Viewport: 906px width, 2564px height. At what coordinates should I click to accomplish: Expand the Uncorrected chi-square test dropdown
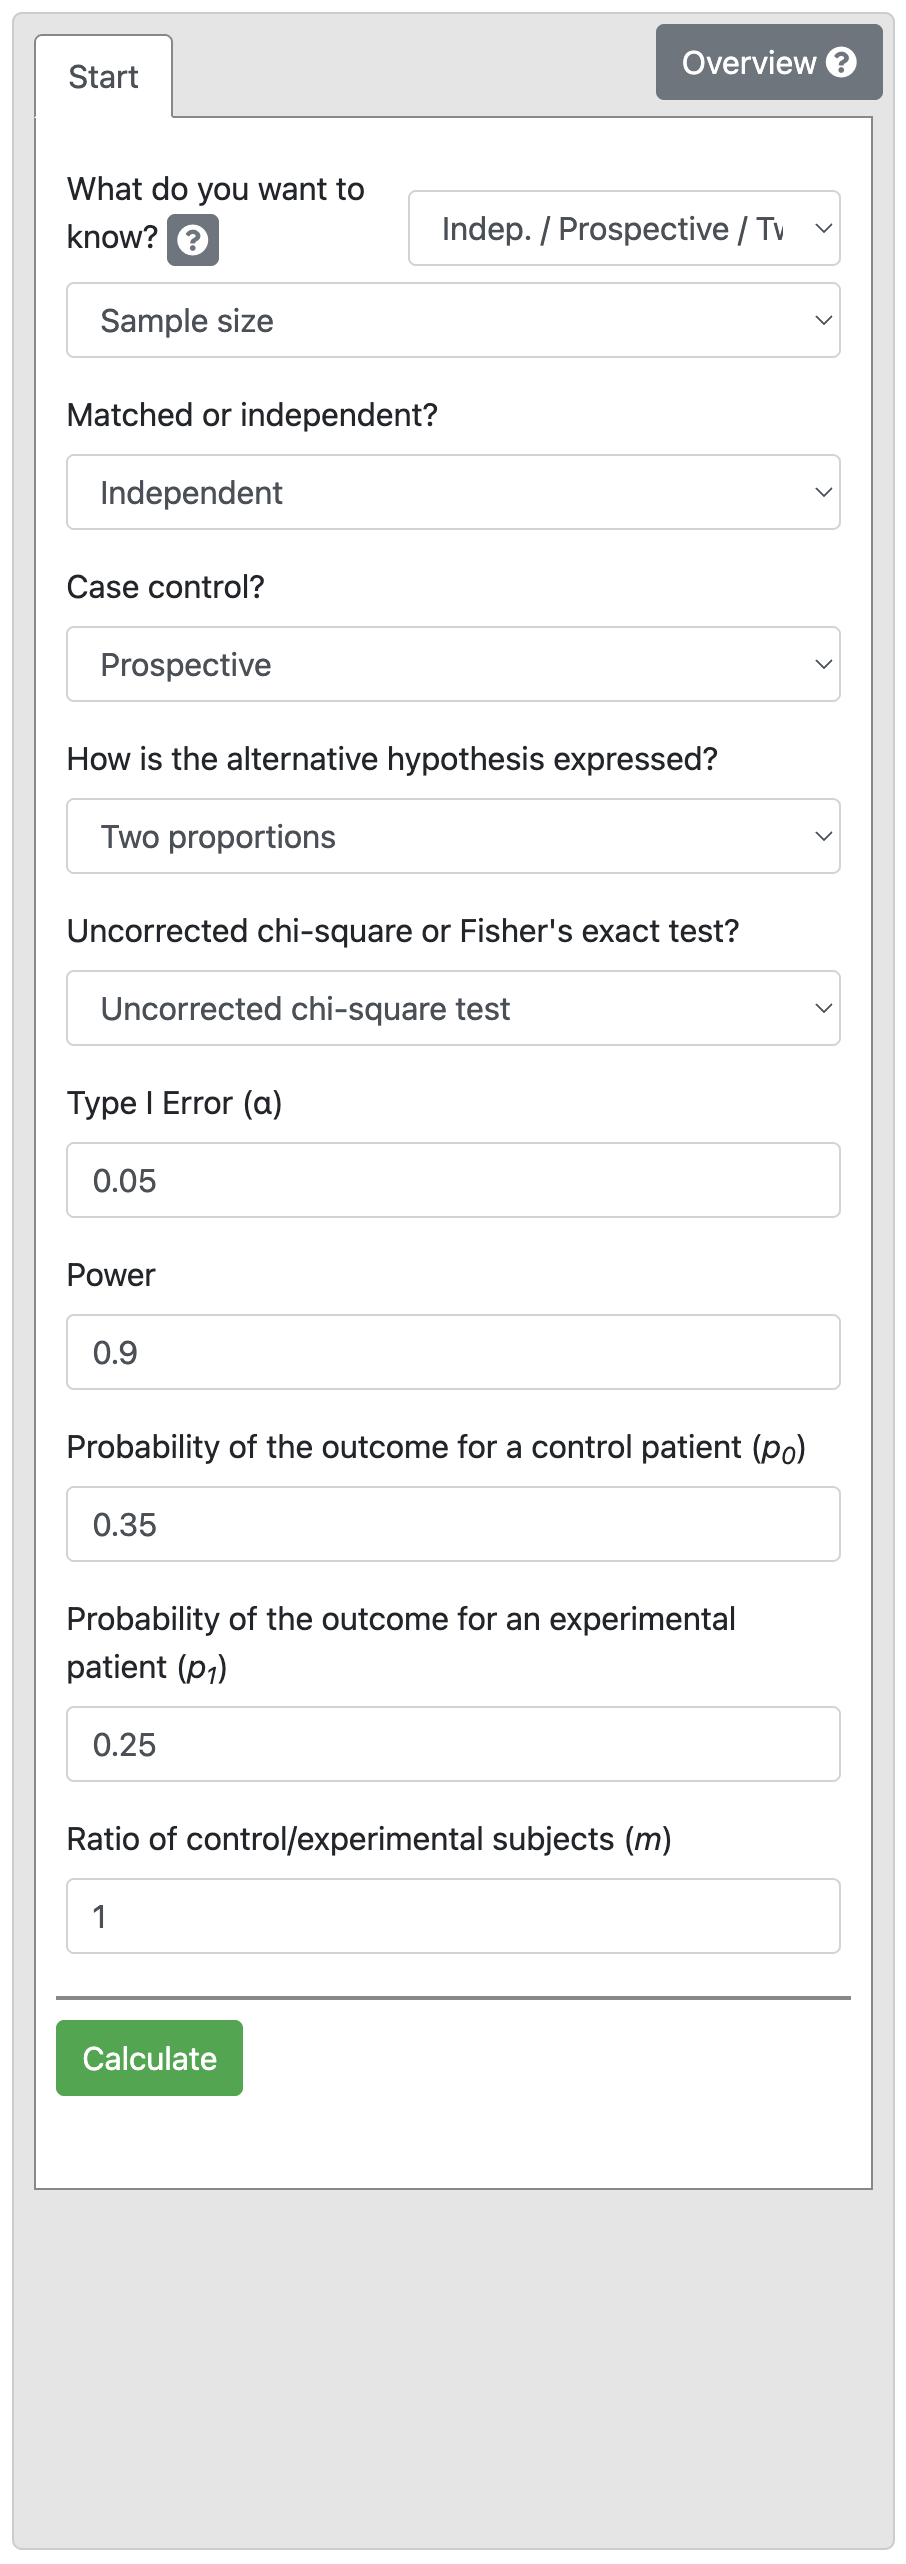[452, 1009]
